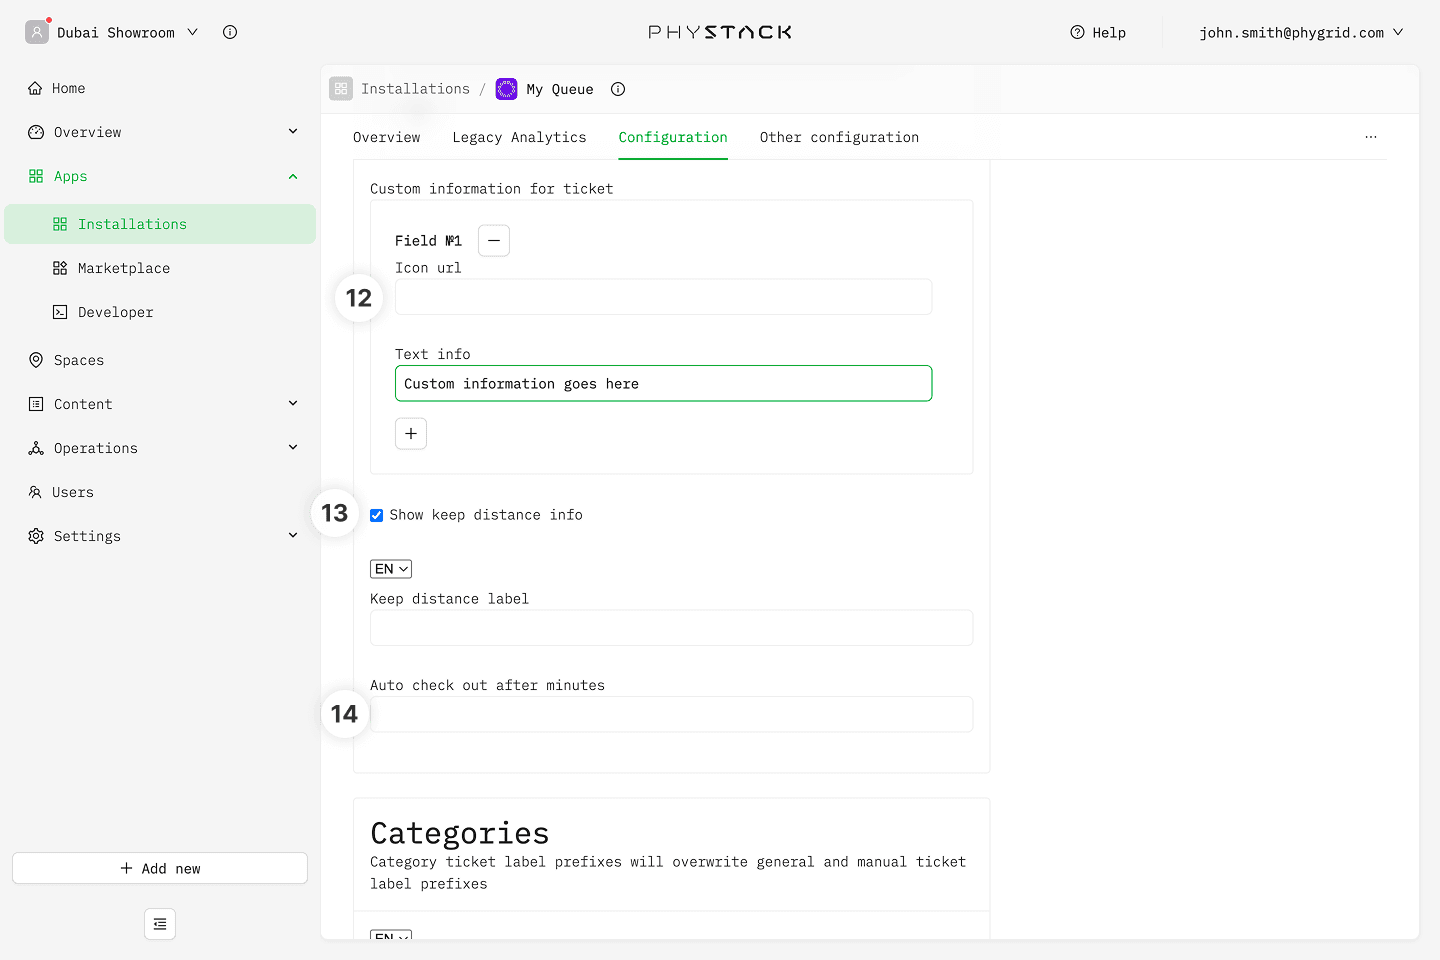Image resolution: width=1440 pixels, height=960 pixels.
Task: Uncheck Show keep distance info
Action: pos(377,516)
